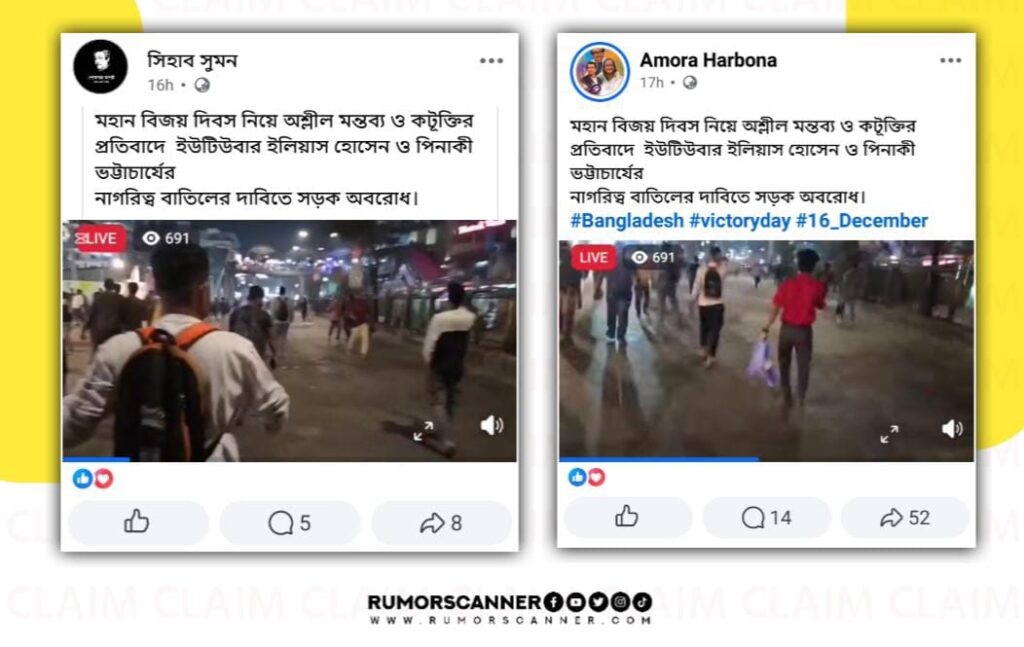Image resolution: width=1024 pixels, height=647 pixels.
Task: Expand the right live video to fullscreen
Action: coord(889,434)
